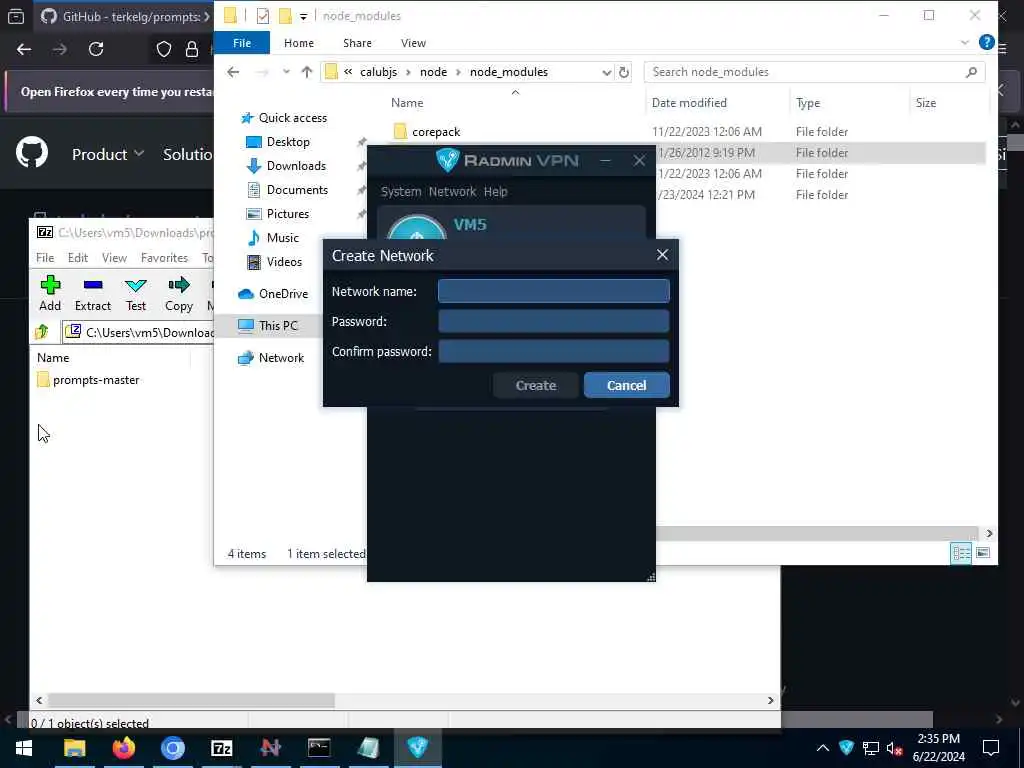The width and height of the screenshot is (1024, 768).
Task: Open Explorer help icon
Action: (986, 42)
